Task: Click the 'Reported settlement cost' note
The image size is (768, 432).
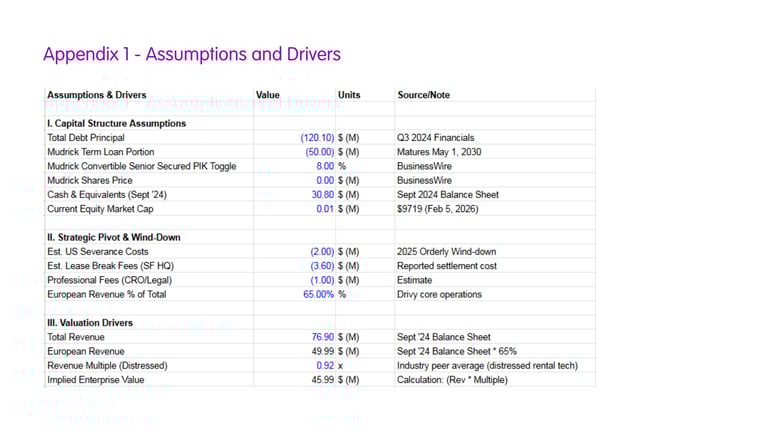Action: (447, 265)
